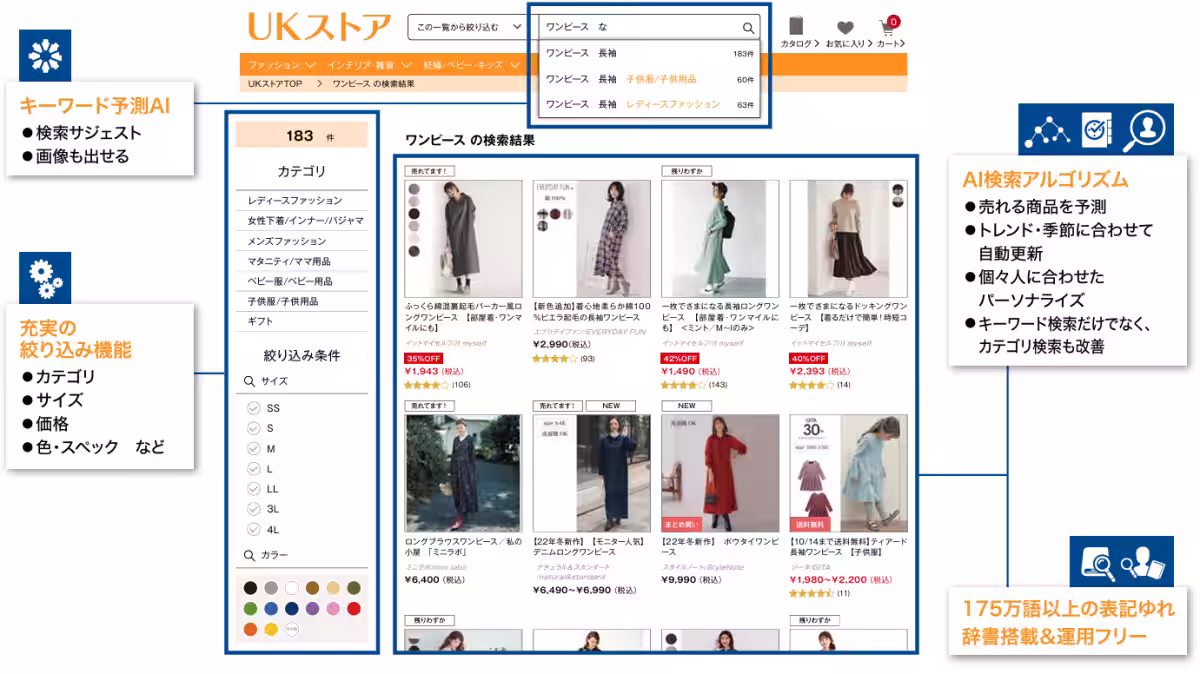Open plaid flannel dress product image
Viewport: 1200px width, 674px height.
(591, 238)
